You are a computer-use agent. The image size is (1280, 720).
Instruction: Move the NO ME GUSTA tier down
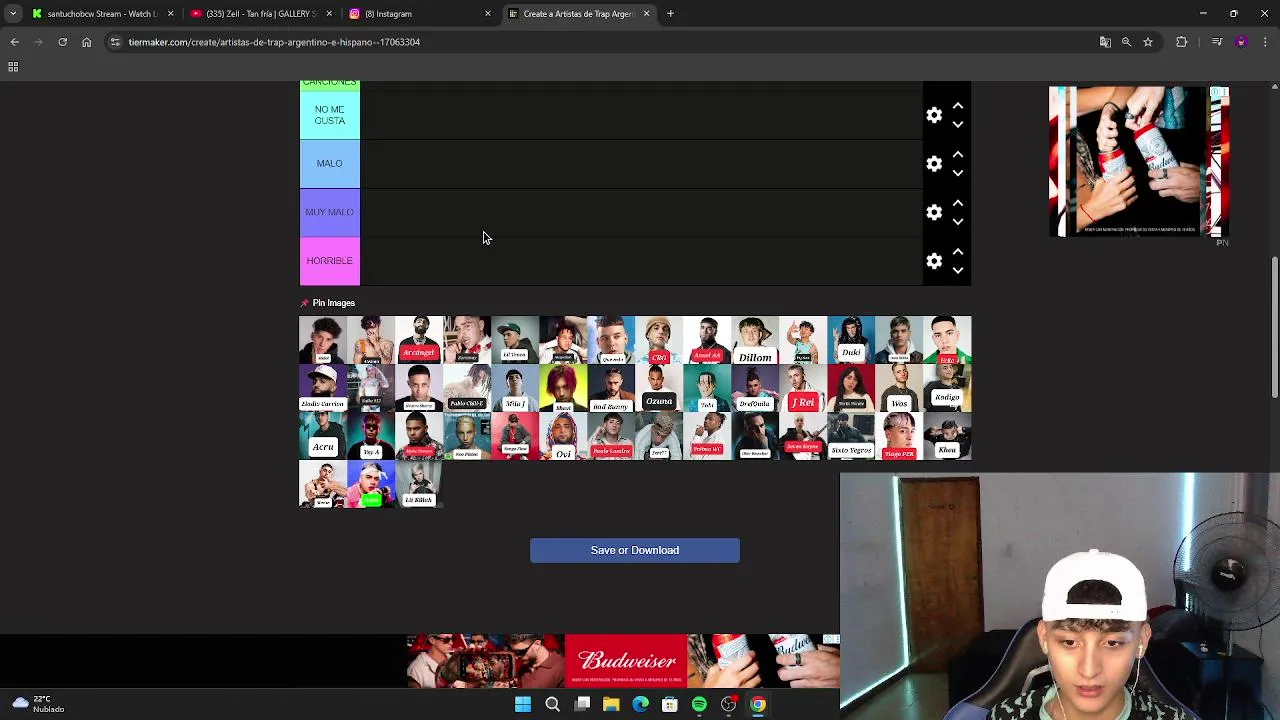tap(958, 125)
